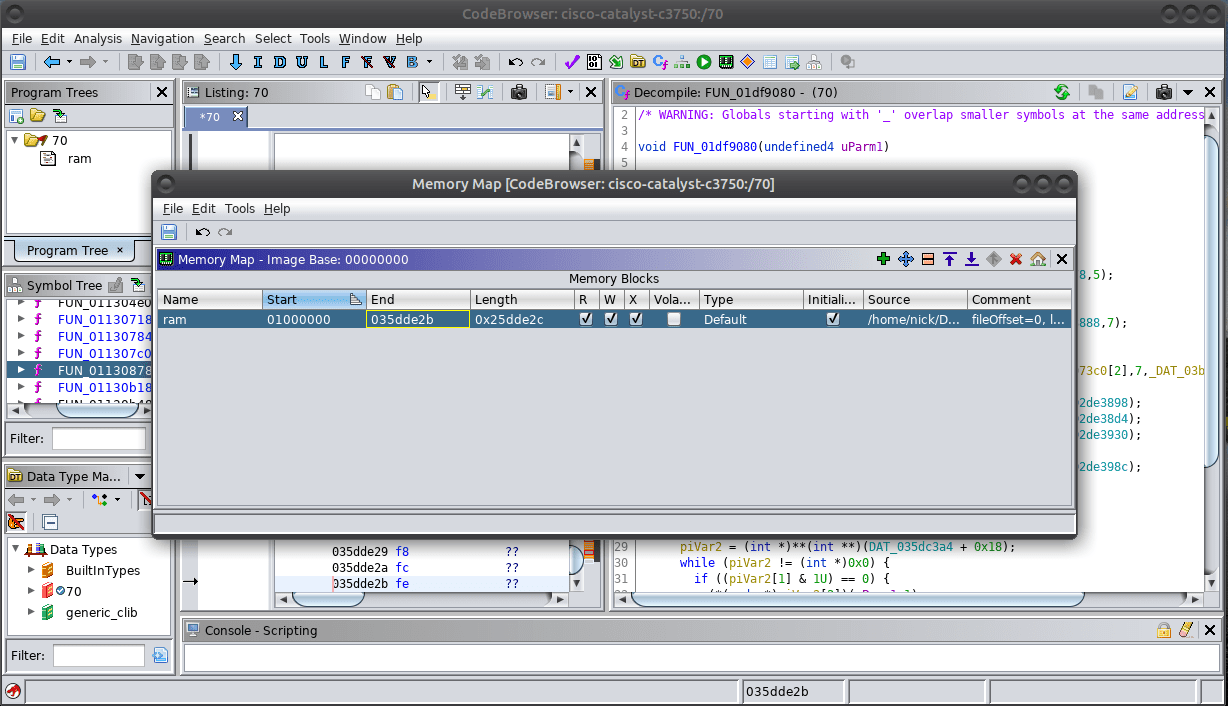Expand the BuiltInTypes node in Data Types

pos(33,570)
